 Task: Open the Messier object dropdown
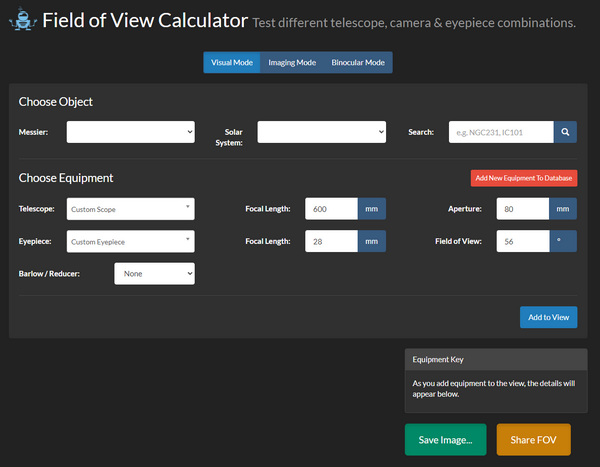pos(130,132)
